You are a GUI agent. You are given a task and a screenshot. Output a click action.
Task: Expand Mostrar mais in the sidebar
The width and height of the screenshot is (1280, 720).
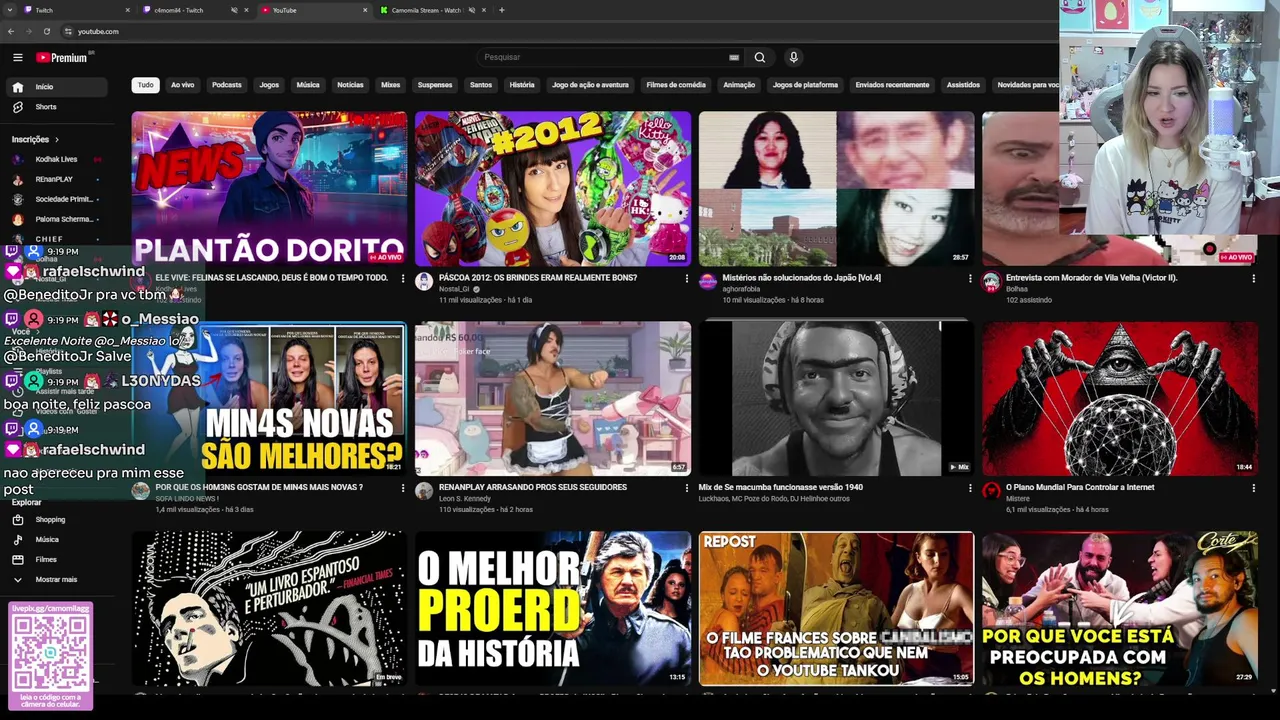tap(56, 579)
